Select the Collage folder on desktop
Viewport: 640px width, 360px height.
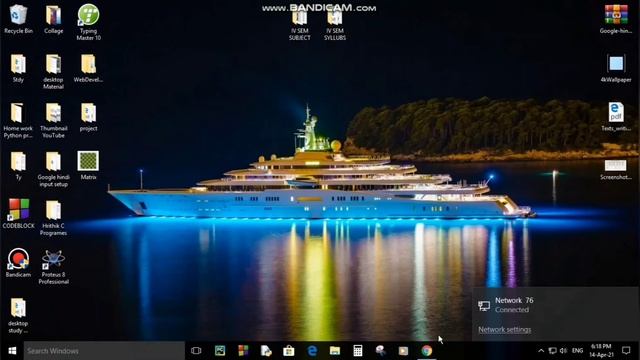(x=53, y=19)
